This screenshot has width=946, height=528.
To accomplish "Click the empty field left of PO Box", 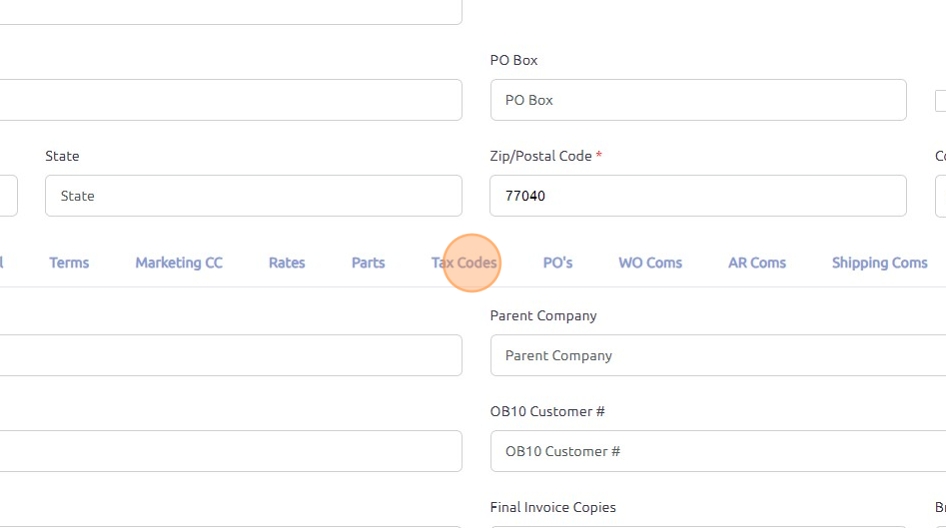I will 230,100.
